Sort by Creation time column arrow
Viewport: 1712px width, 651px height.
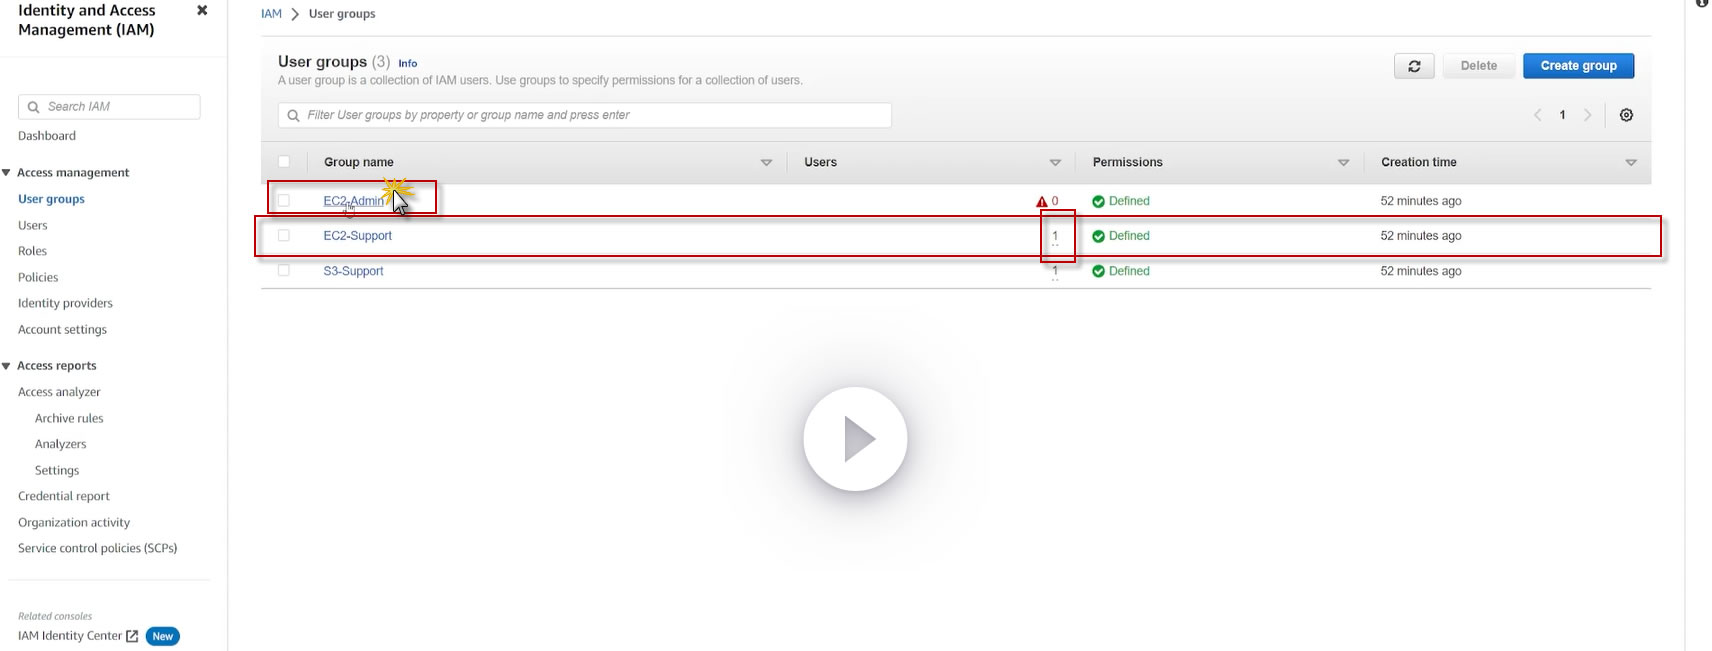click(x=1631, y=162)
